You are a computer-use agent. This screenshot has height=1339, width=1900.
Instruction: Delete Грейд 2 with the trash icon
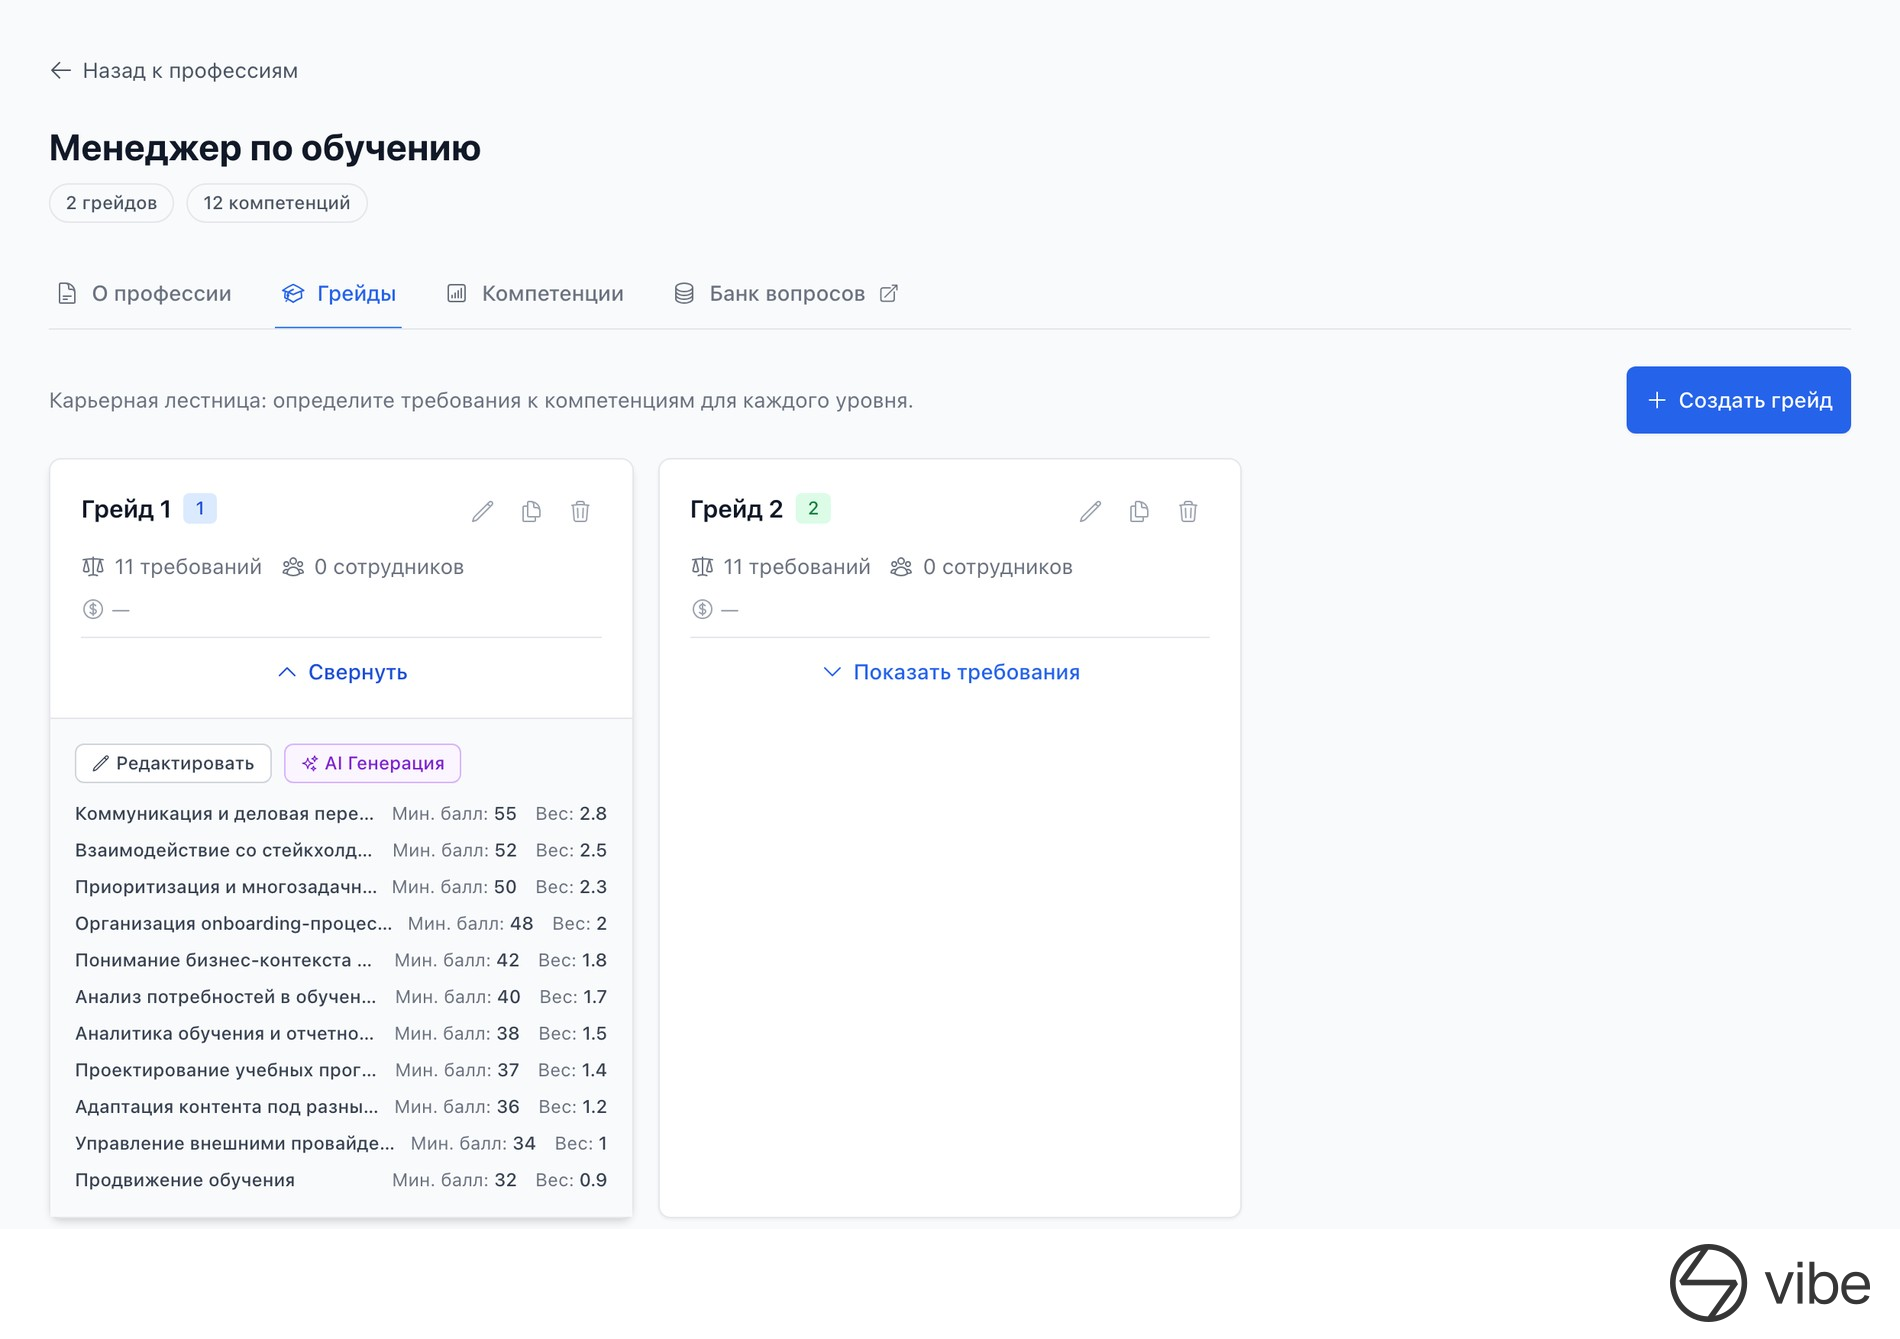1188,512
